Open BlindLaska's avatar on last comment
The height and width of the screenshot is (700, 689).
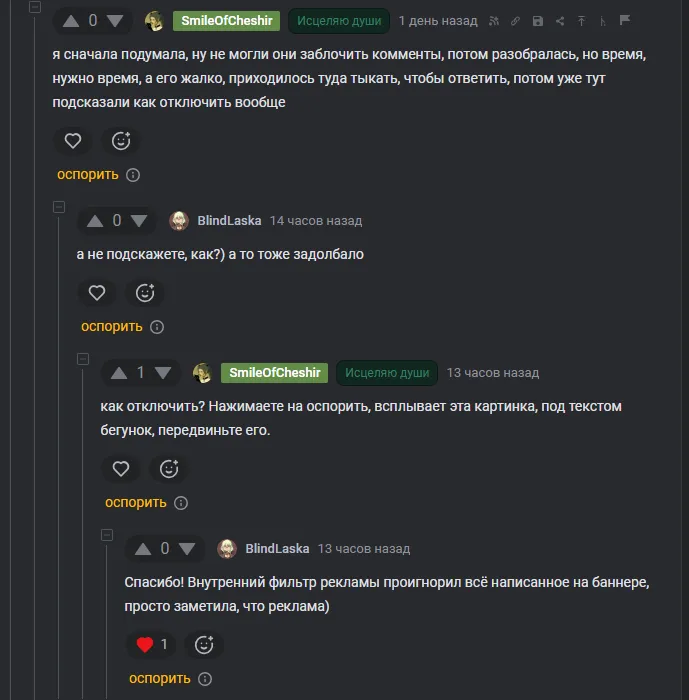point(227,549)
